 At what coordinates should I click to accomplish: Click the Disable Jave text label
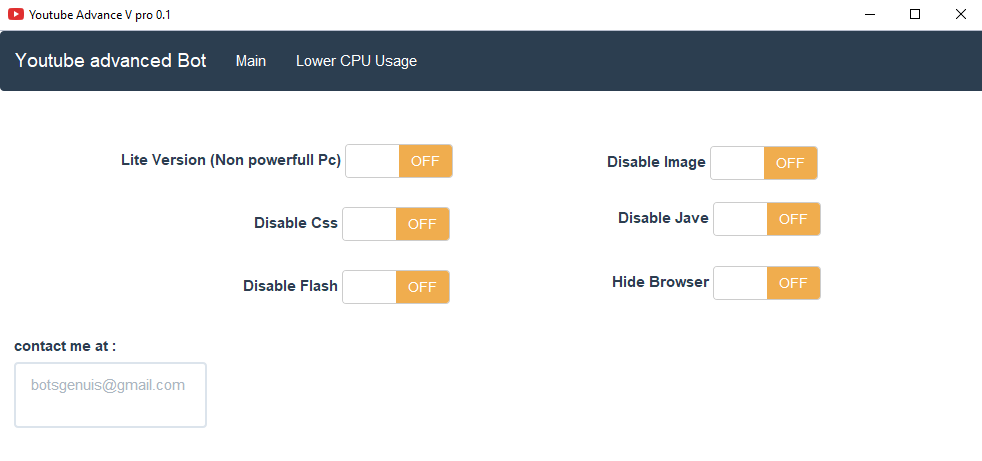tap(663, 218)
